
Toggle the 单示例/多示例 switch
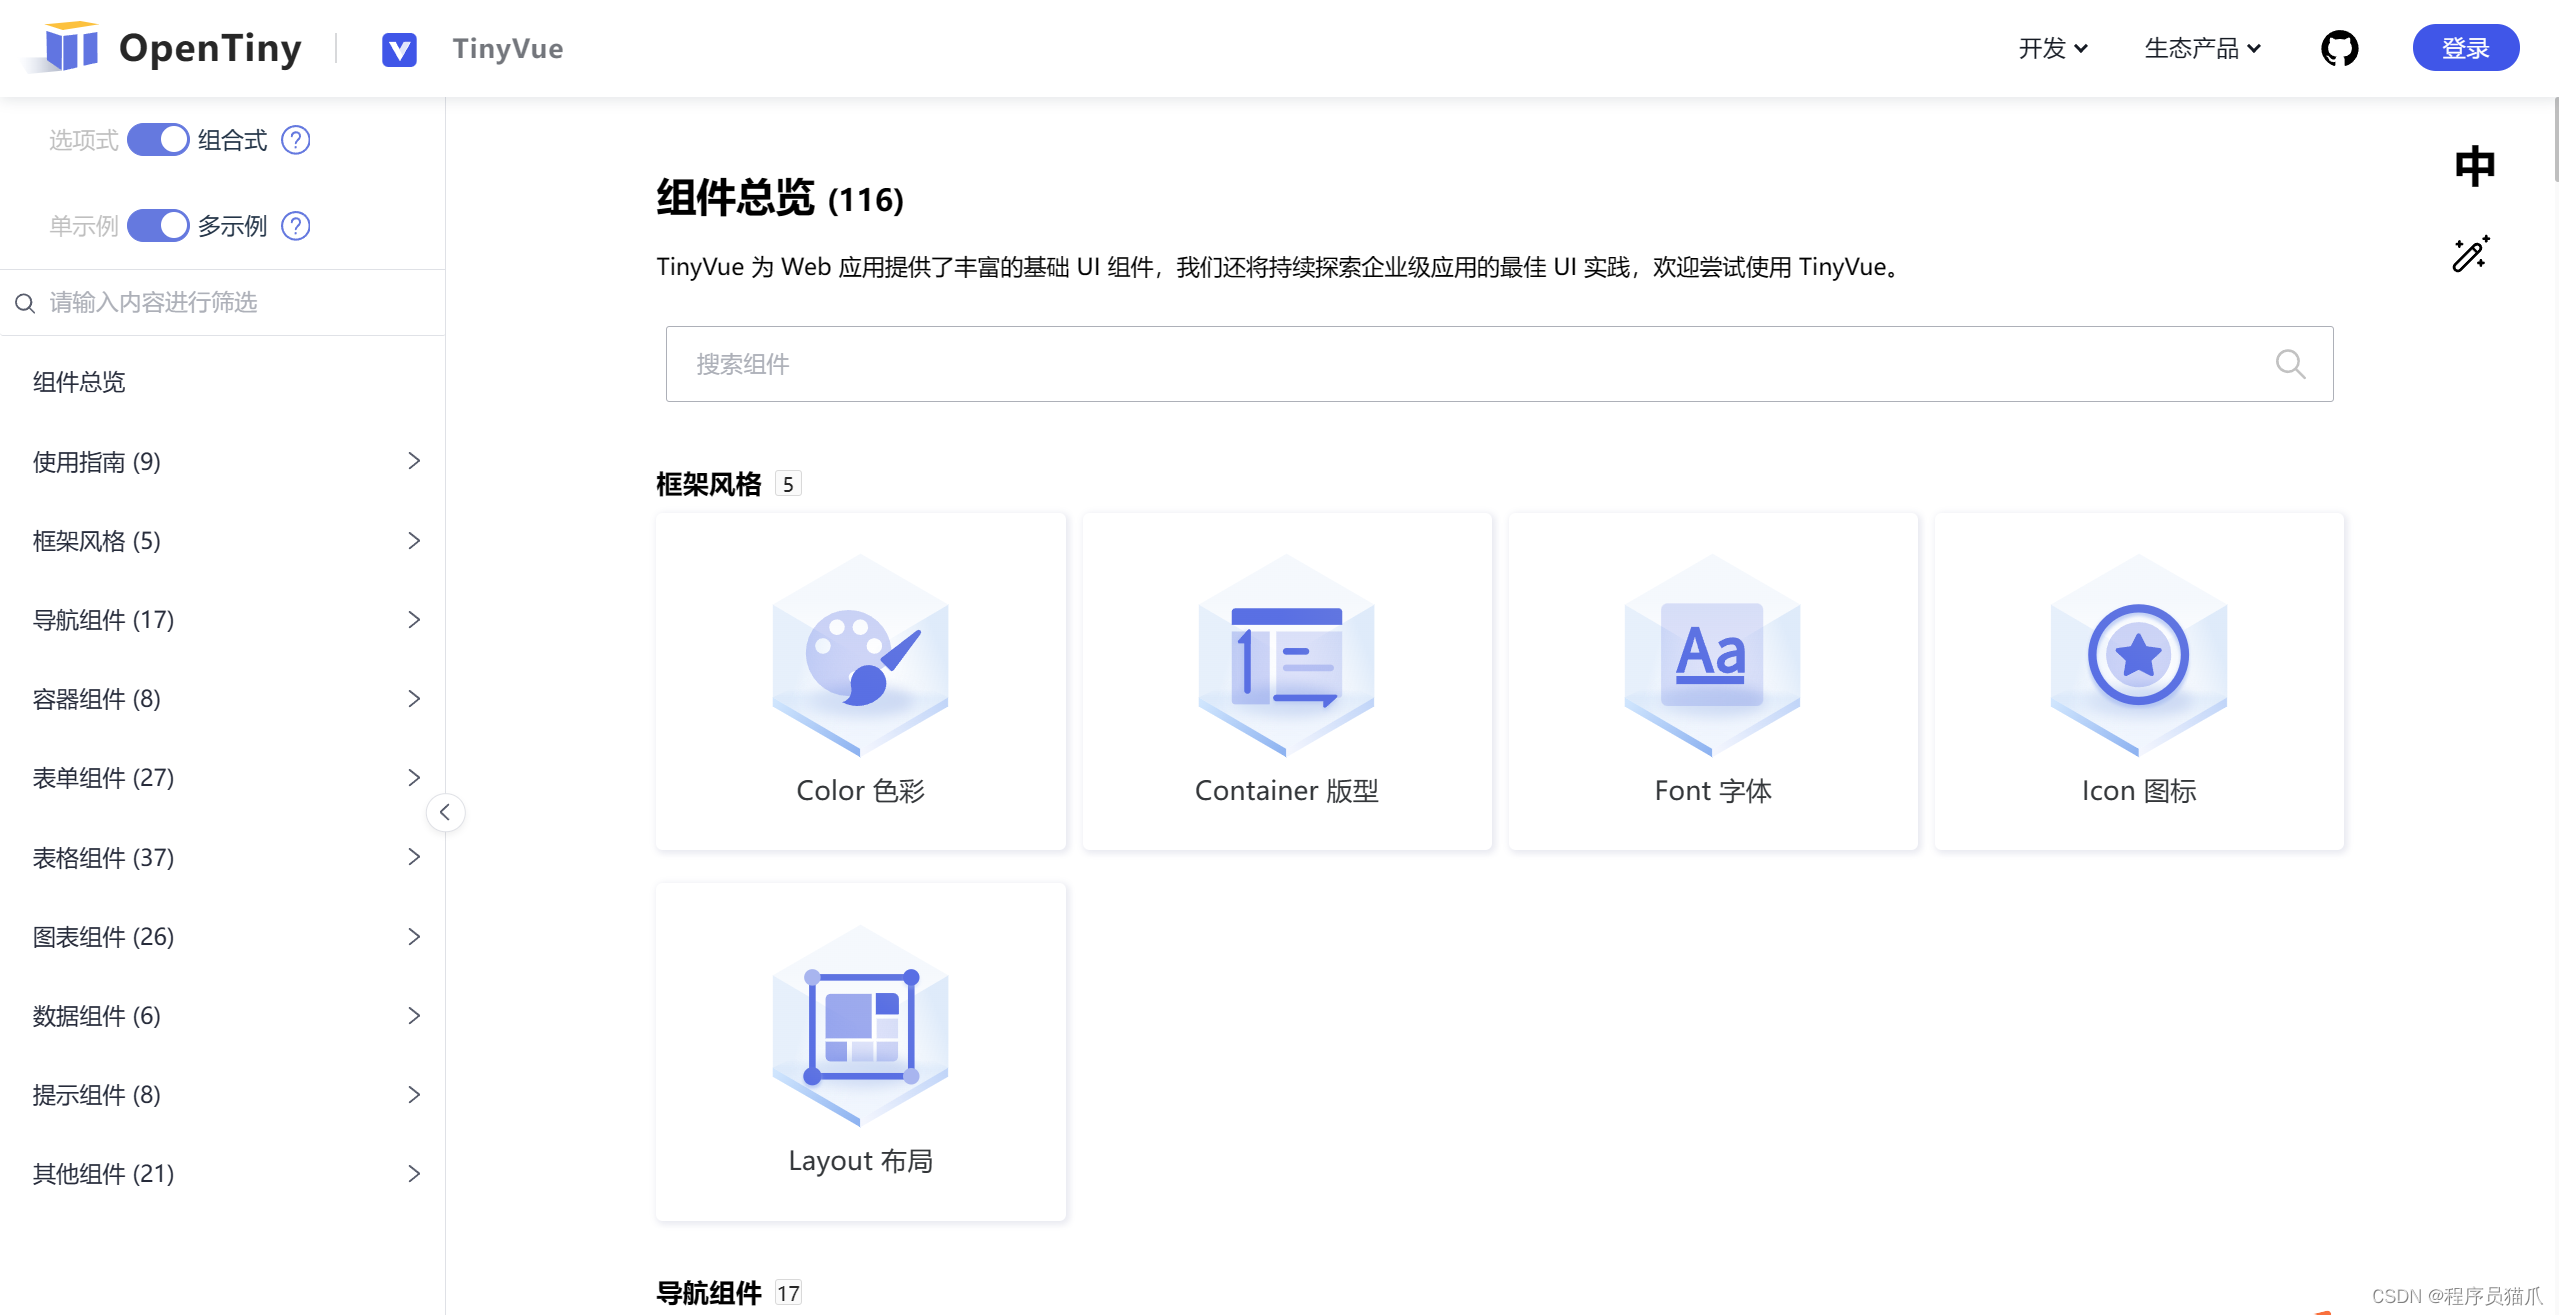coord(158,225)
